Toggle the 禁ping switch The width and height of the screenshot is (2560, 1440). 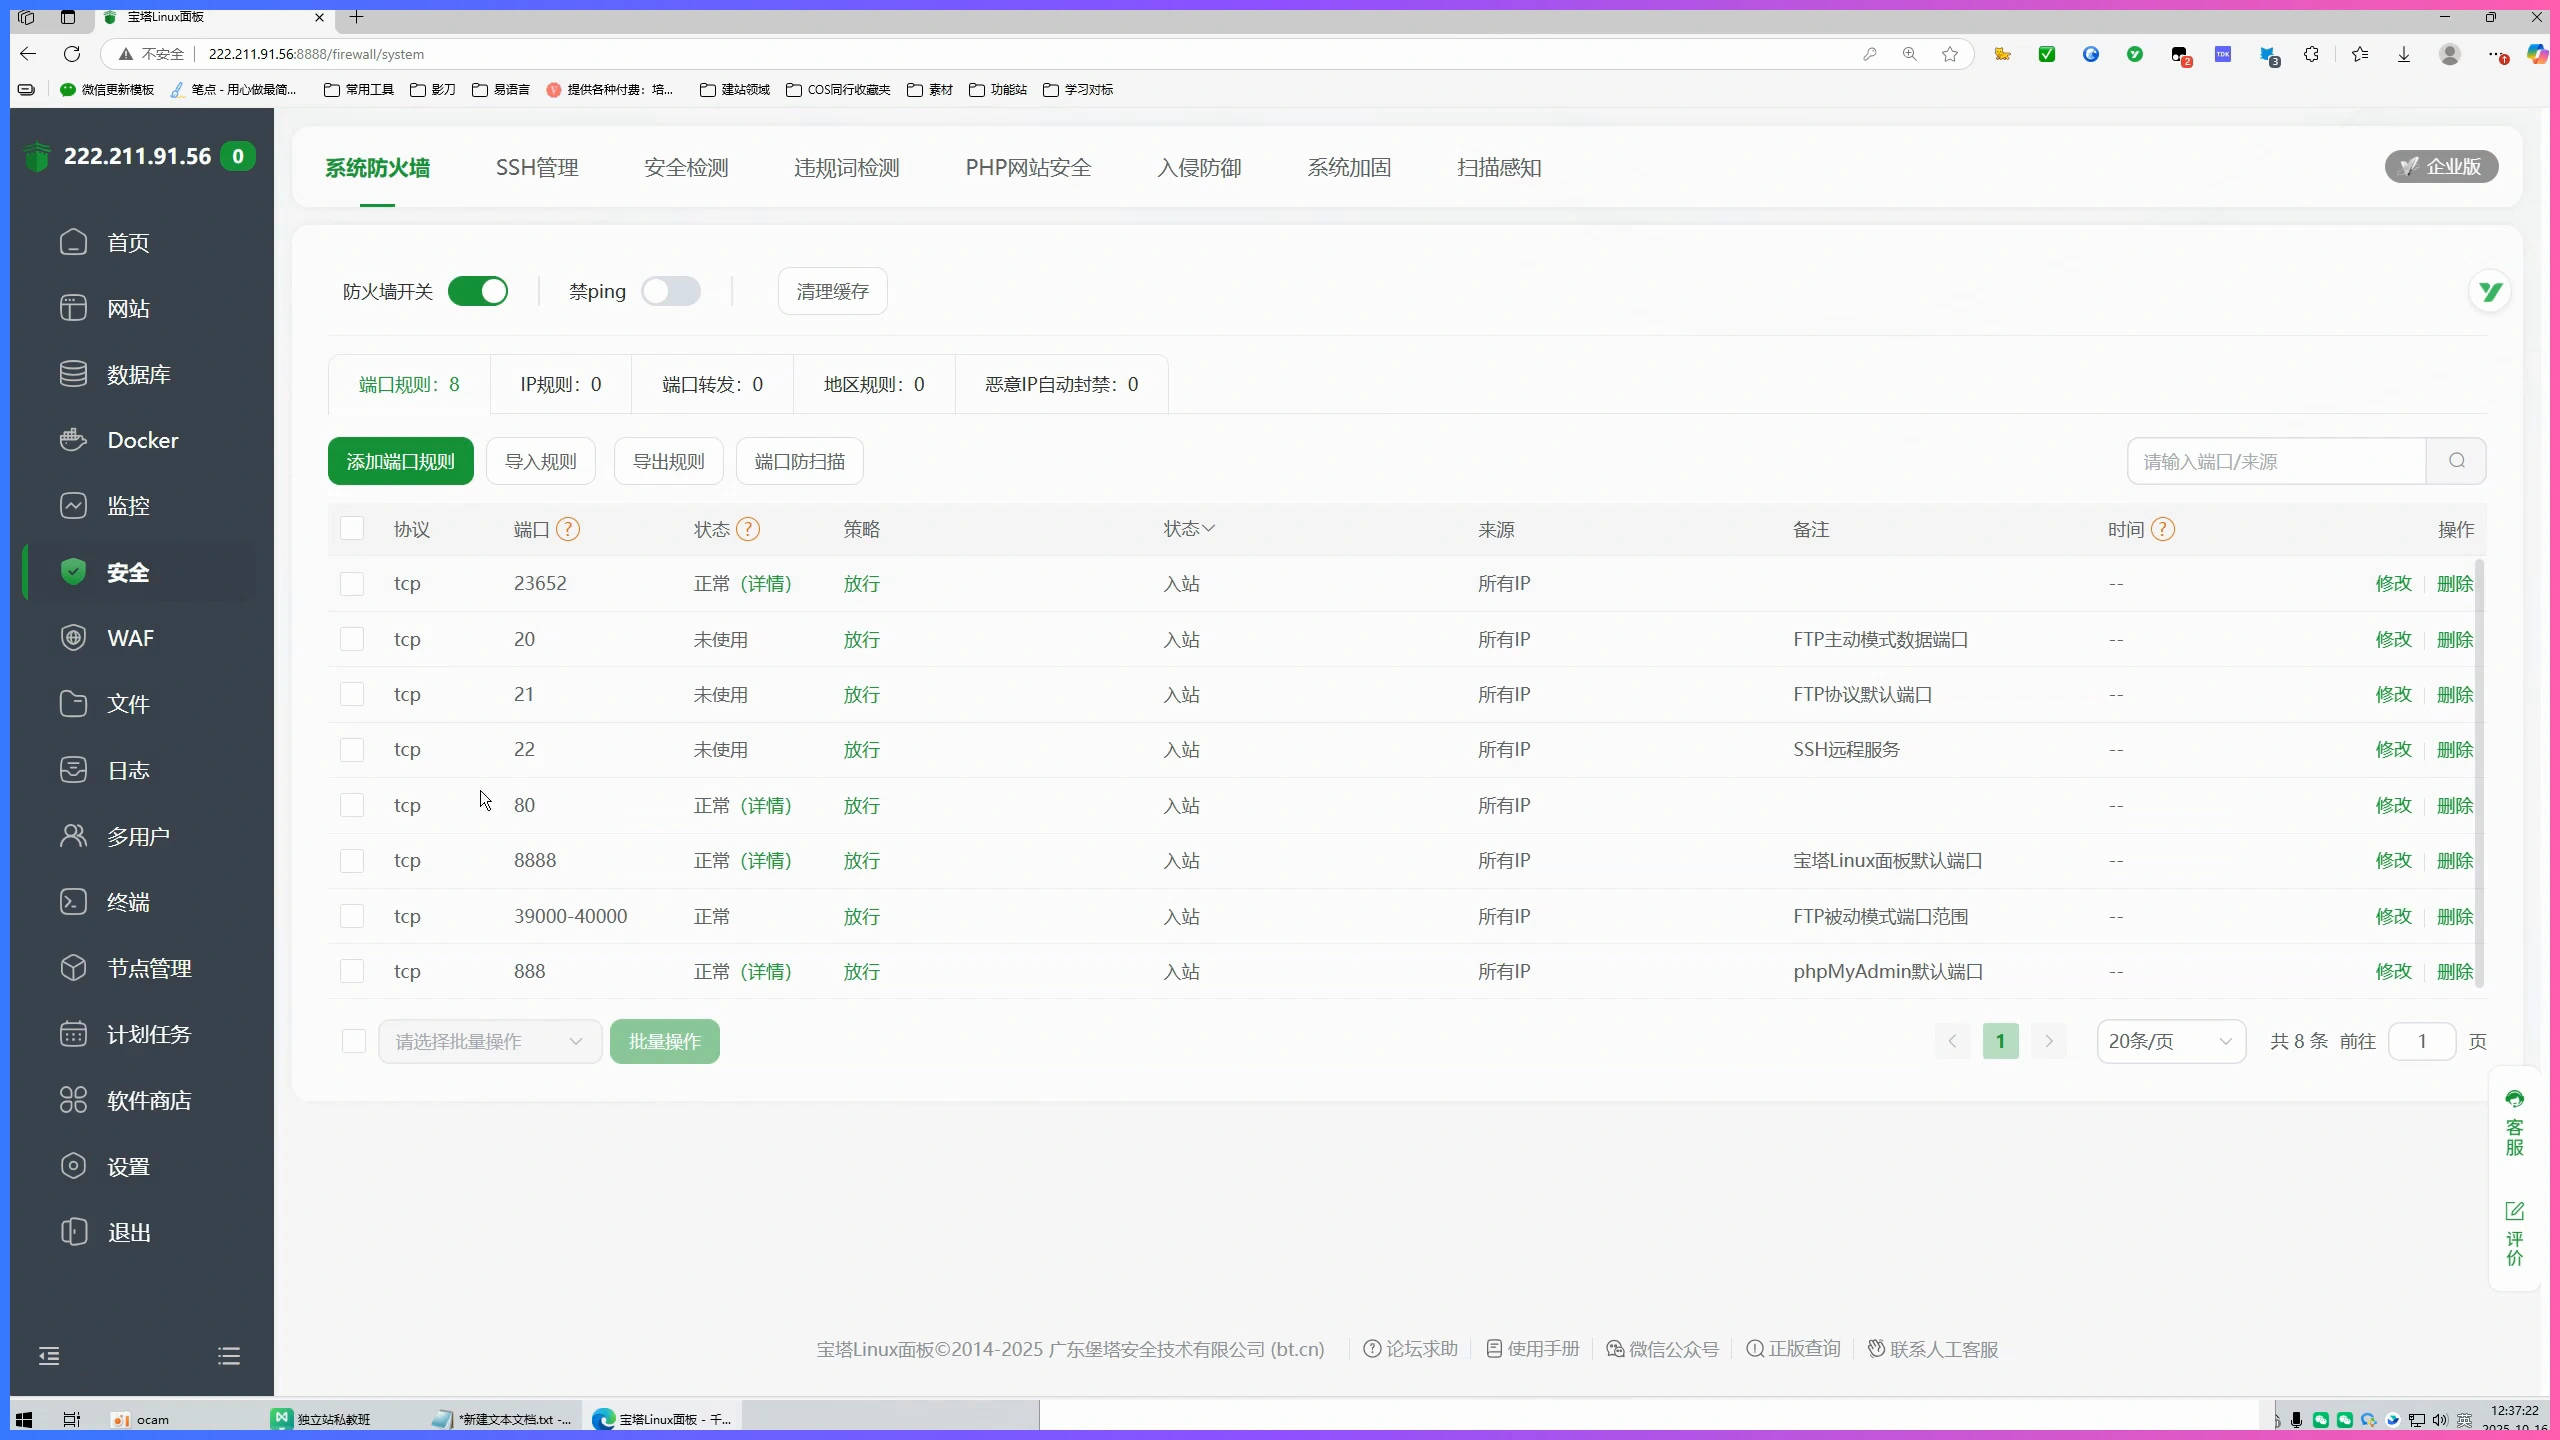671,291
